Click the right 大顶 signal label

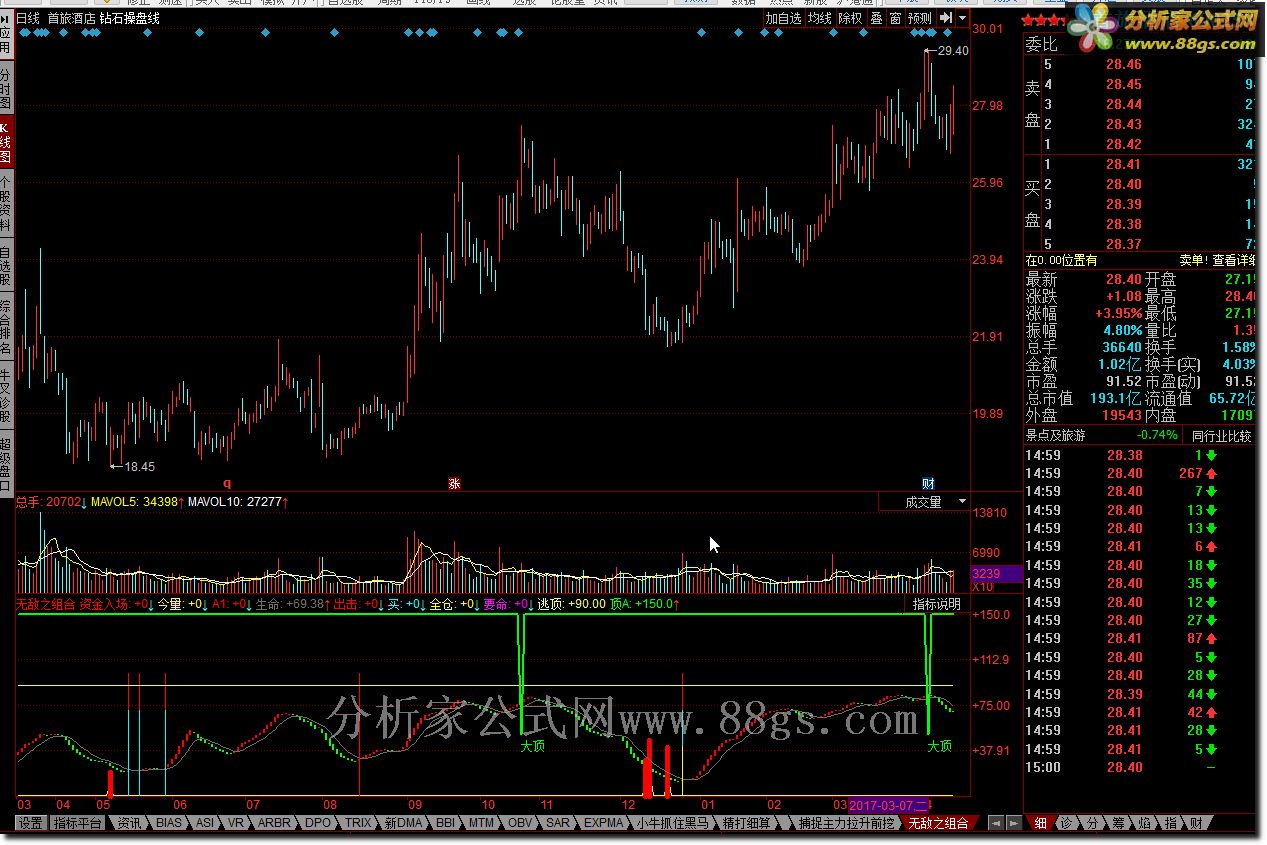click(939, 746)
